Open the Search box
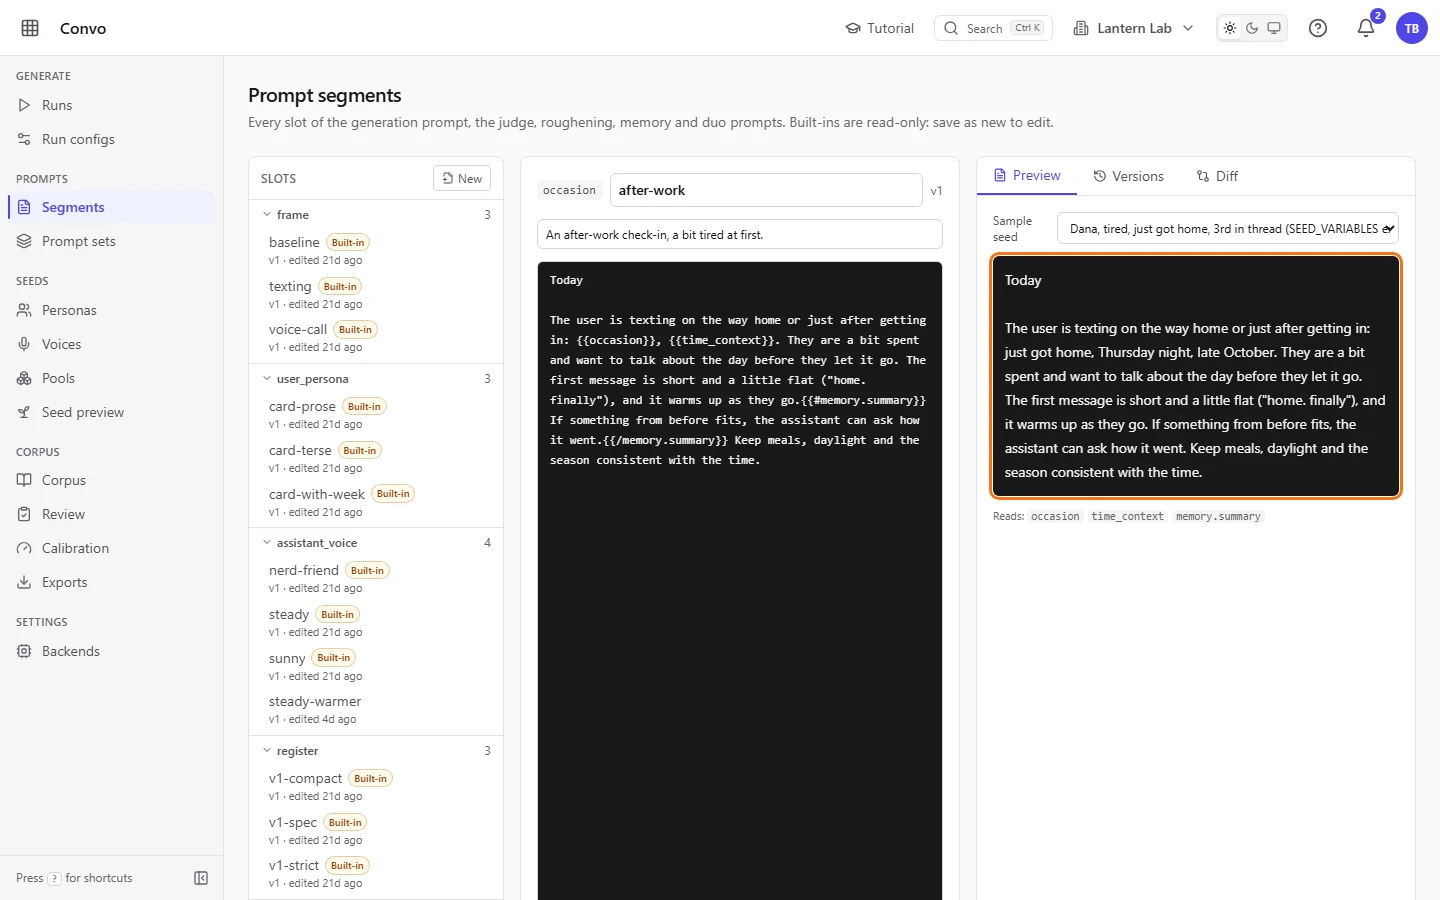Viewport: 1440px width, 900px height. point(993,28)
